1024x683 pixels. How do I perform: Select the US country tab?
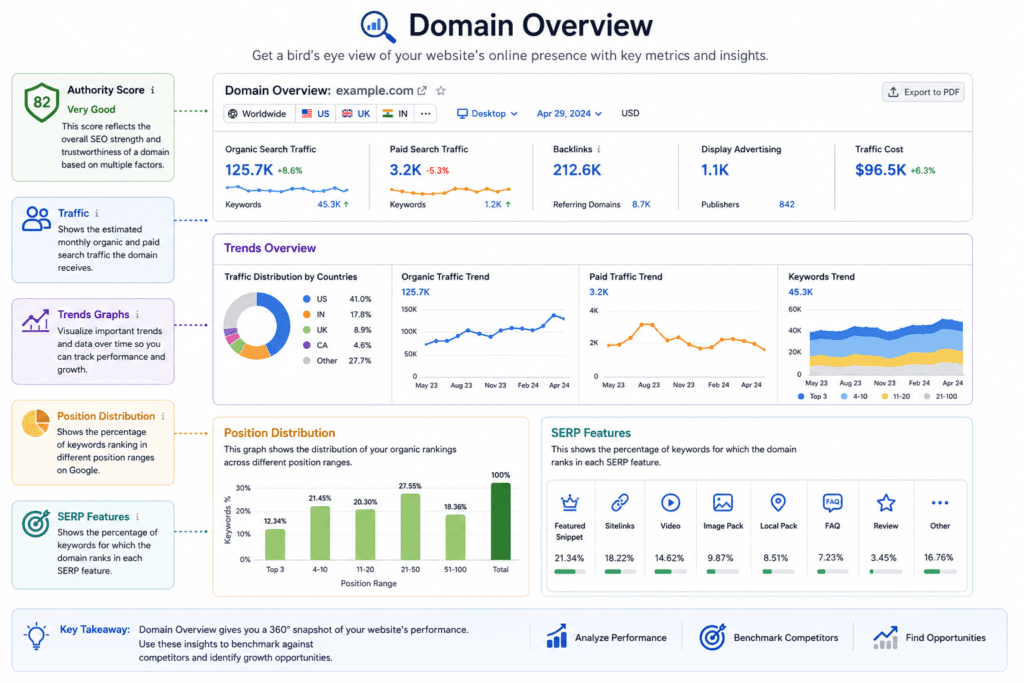point(315,114)
